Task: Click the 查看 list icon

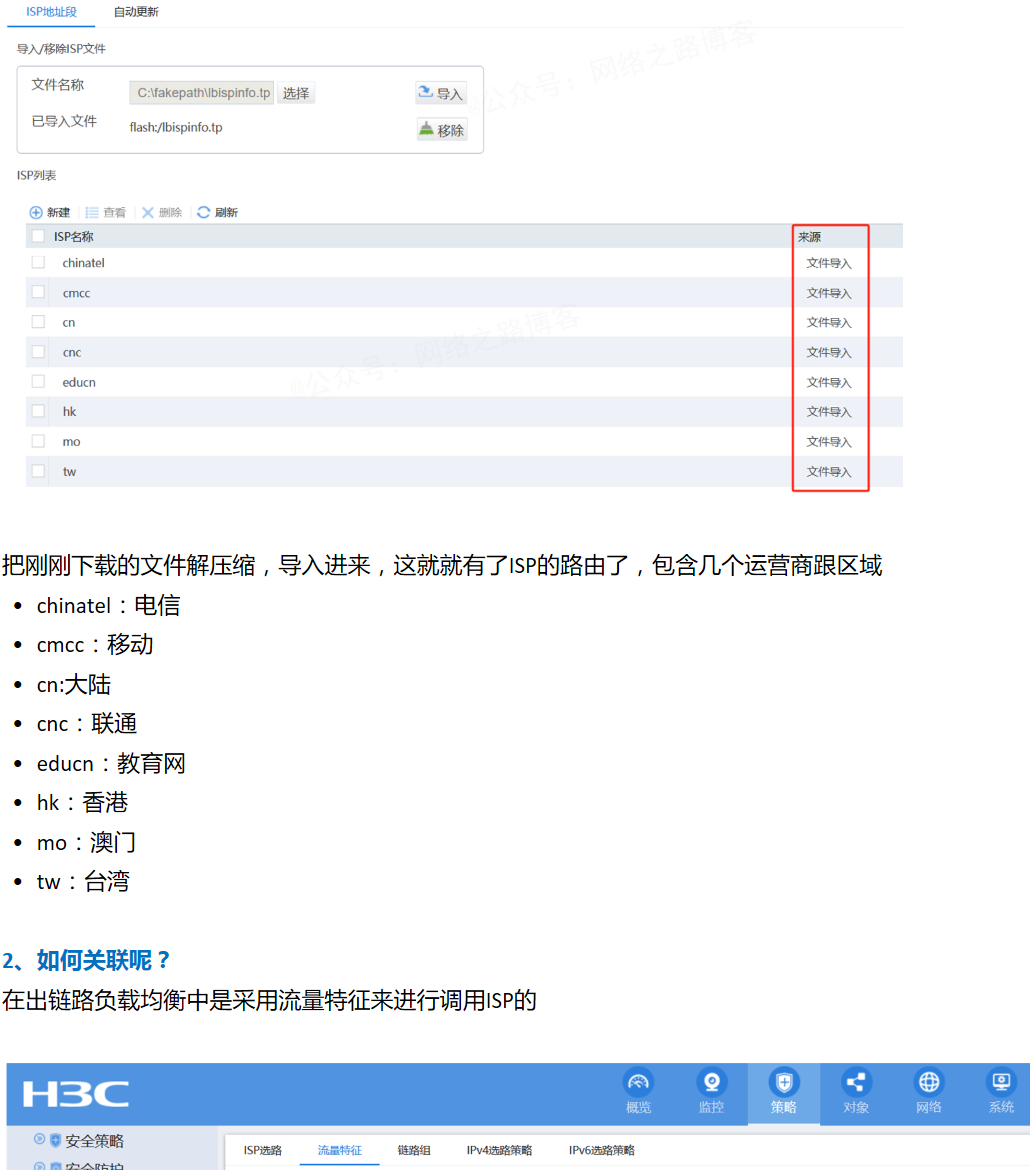Action: [92, 213]
